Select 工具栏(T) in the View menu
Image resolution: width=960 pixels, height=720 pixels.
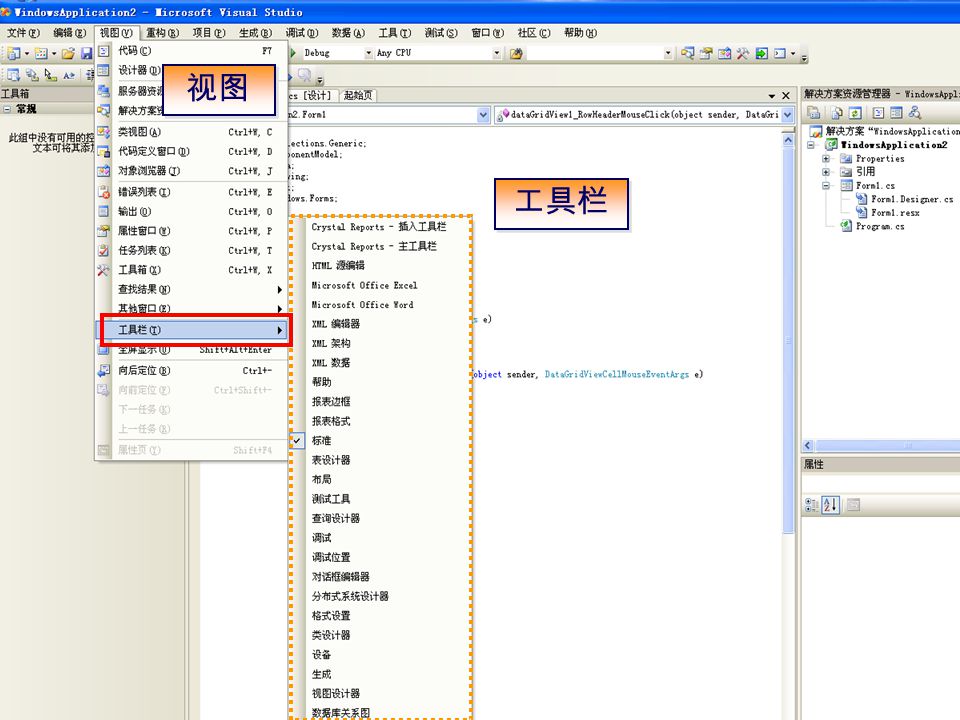tap(194, 330)
